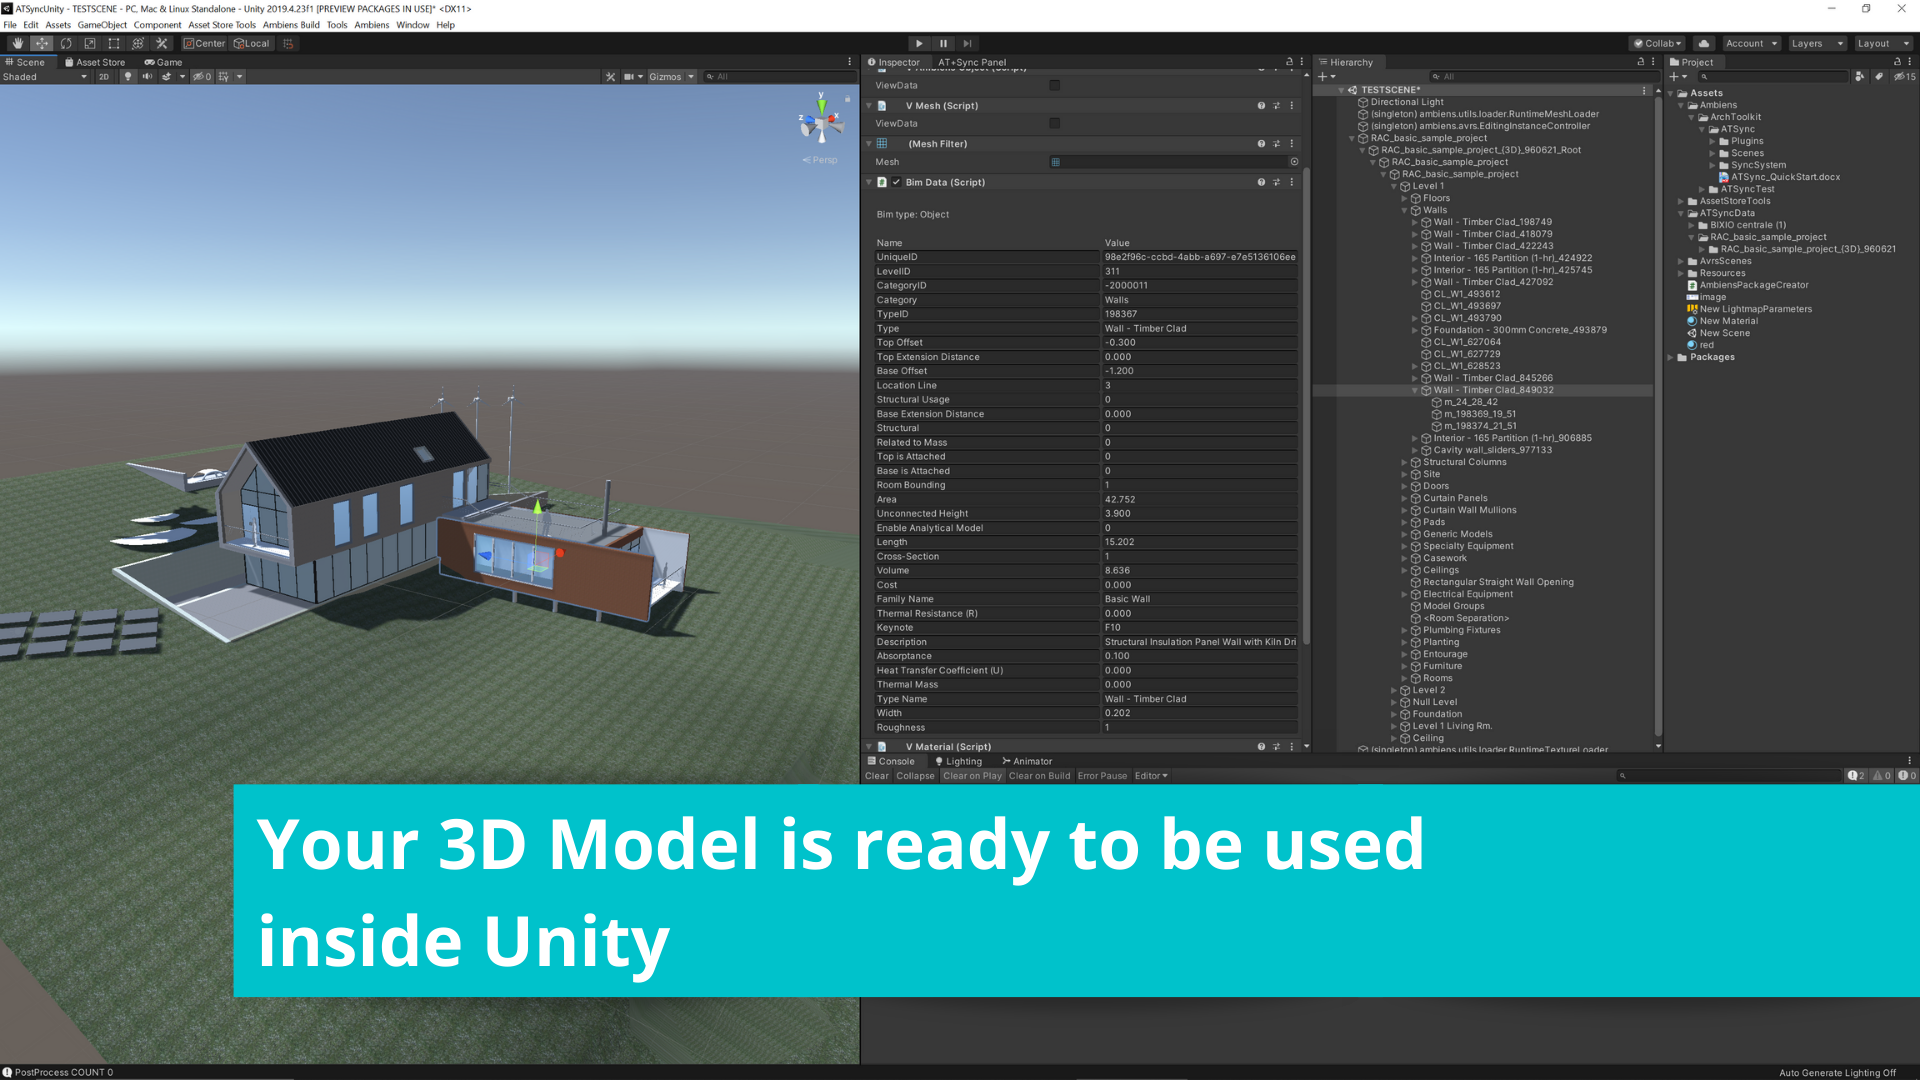Select Directional Light in Hierarchy

pyautogui.click(x=1406, y=102)
